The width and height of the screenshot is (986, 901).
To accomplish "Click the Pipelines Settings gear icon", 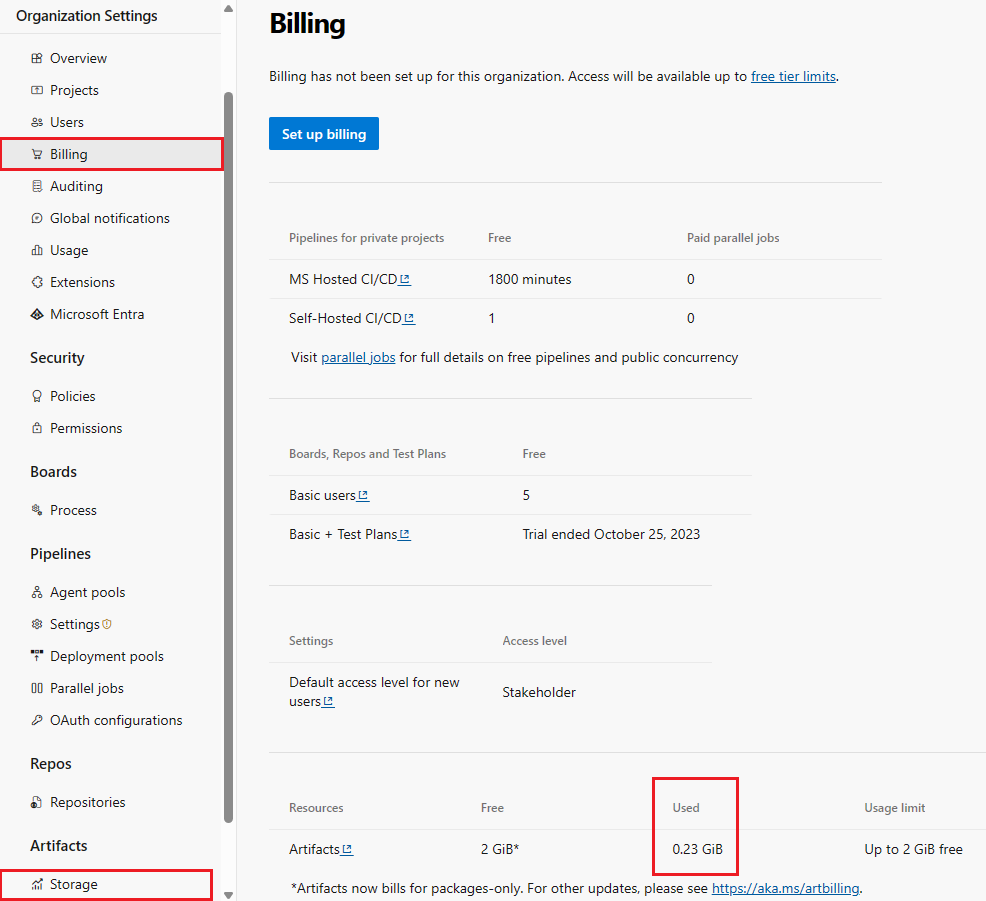I will (x=37, y=625).
